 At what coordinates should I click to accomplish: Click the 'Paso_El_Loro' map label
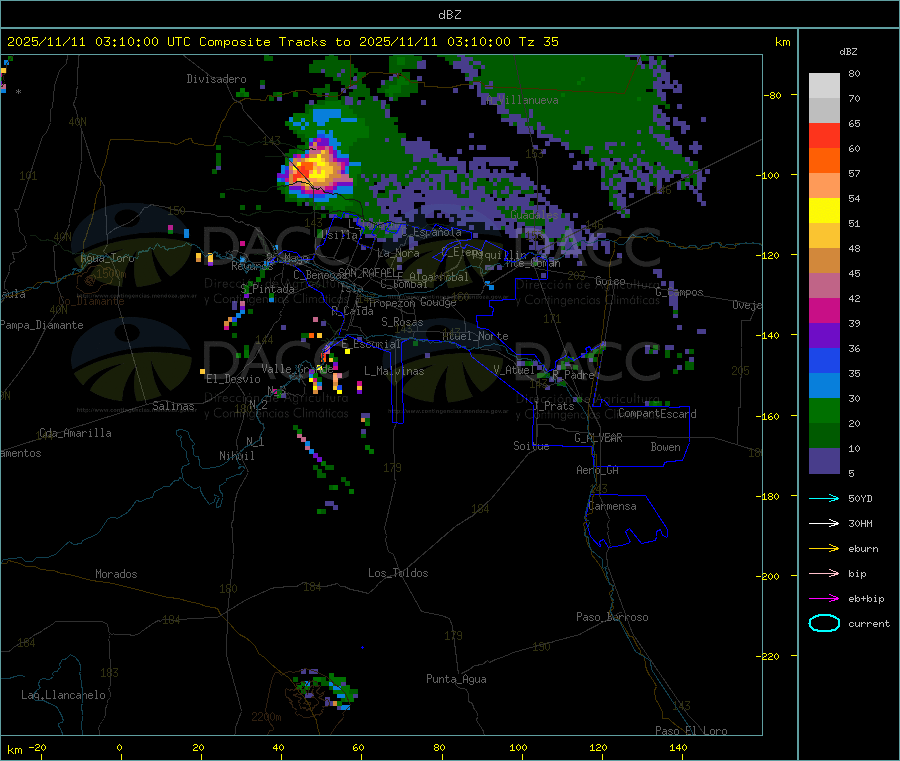click(691, 731)
